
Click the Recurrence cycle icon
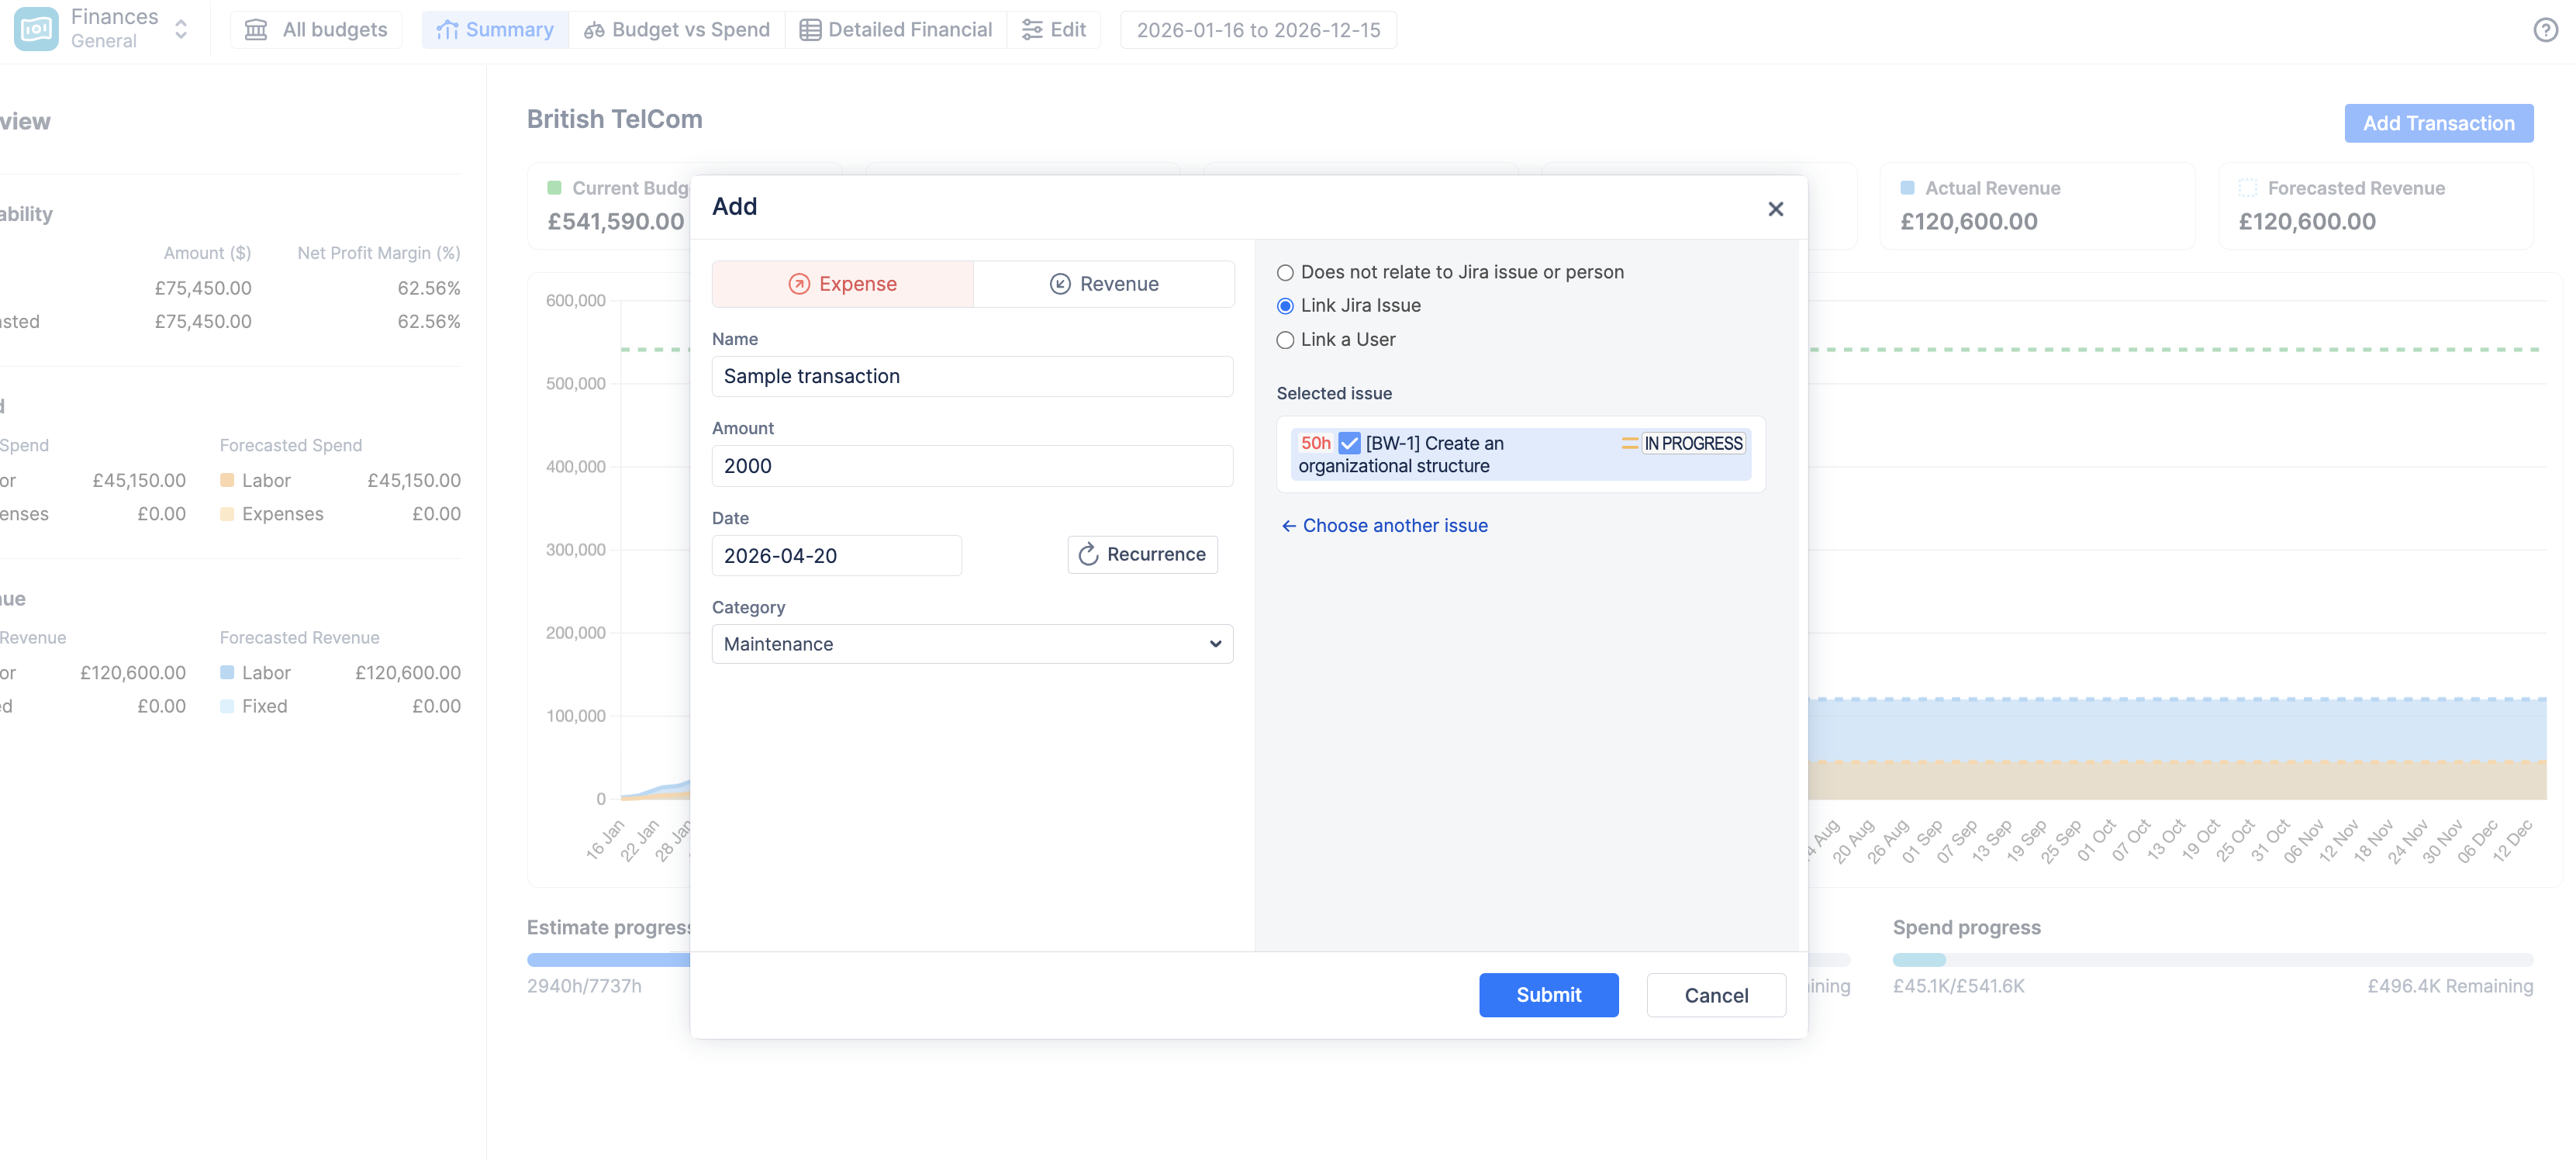tap(1088, 555)
